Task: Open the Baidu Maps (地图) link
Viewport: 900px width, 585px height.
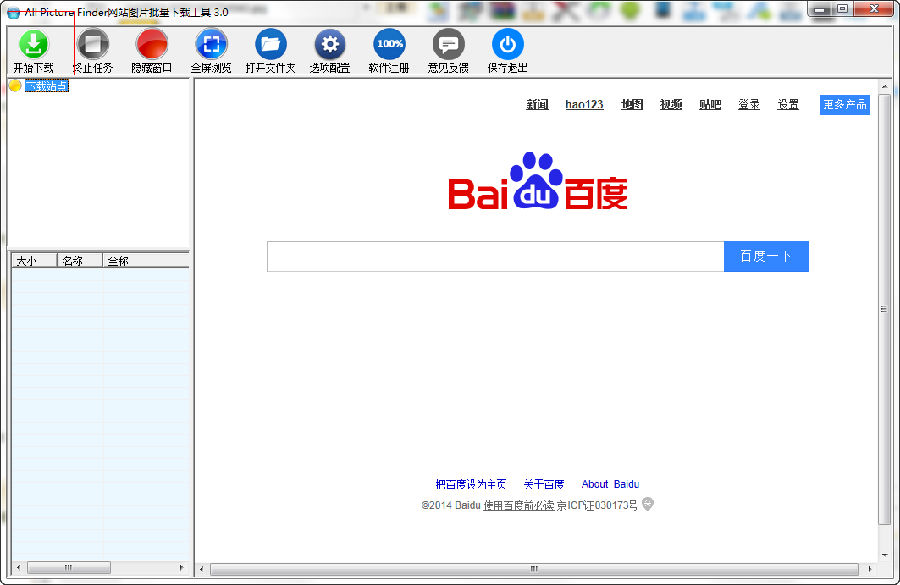Action: (x=632, y=104)
